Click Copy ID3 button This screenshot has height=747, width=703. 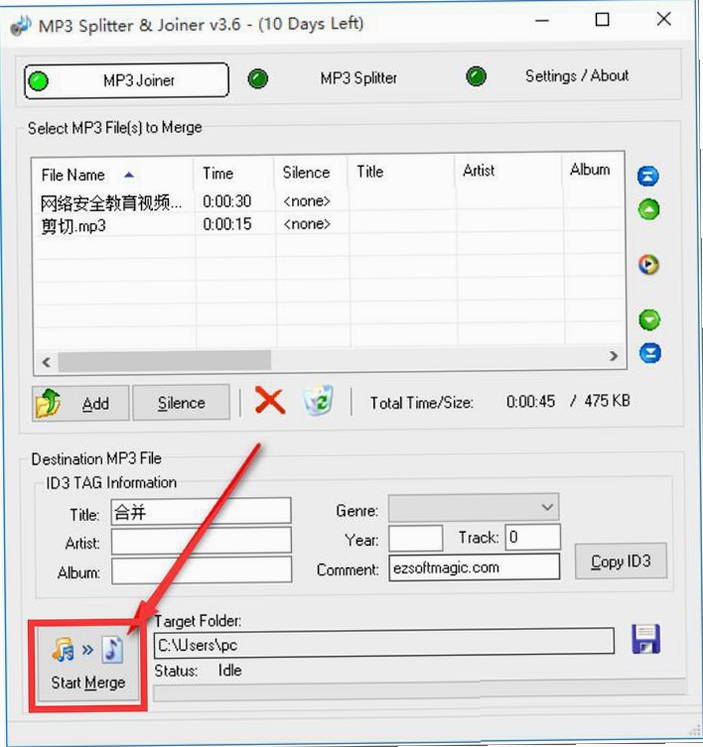[x=621, y=561]
